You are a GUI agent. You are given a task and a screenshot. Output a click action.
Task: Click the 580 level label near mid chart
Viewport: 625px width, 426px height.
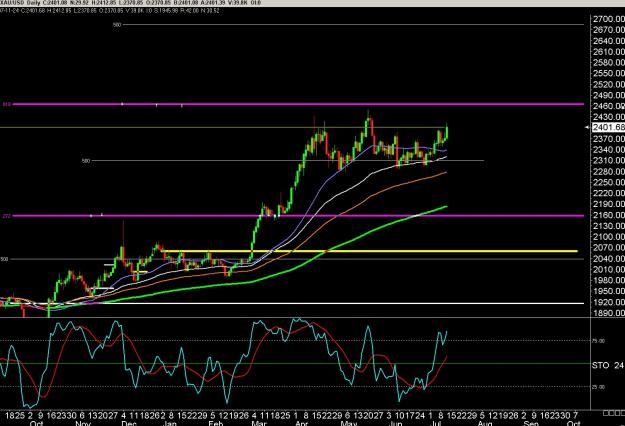[x=86, y=161]
